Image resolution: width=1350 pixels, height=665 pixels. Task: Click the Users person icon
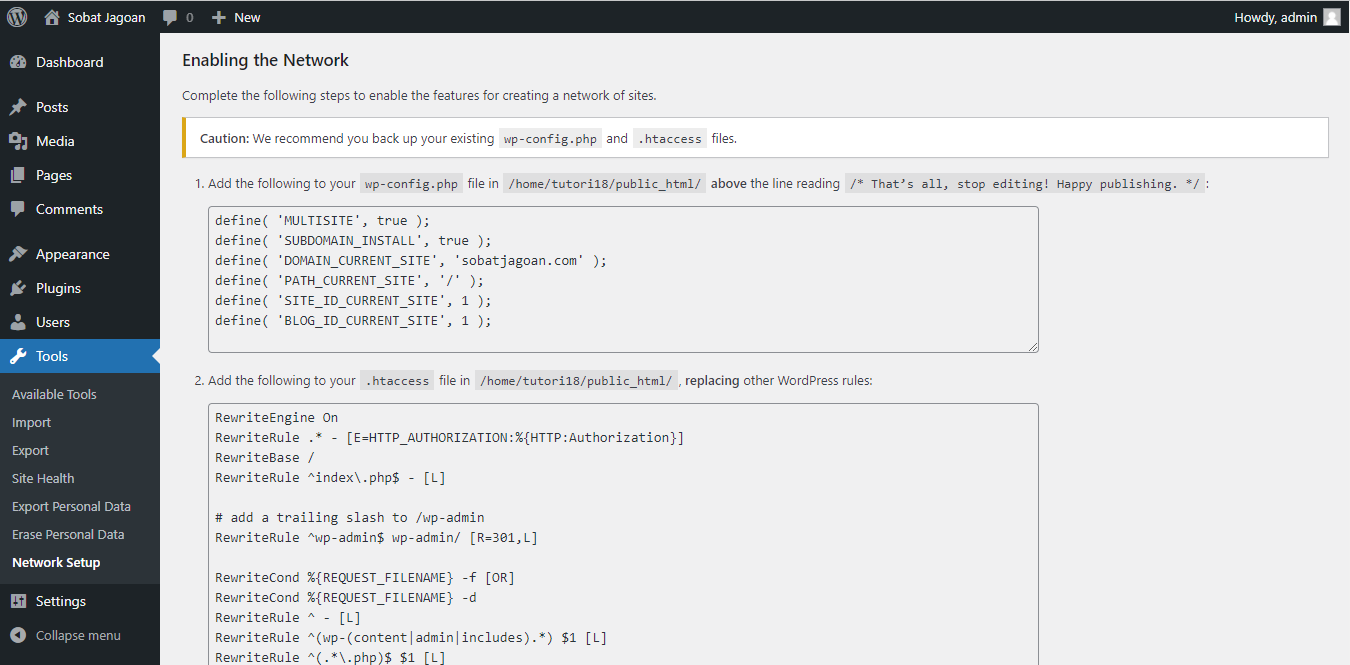tap(18, 322)
